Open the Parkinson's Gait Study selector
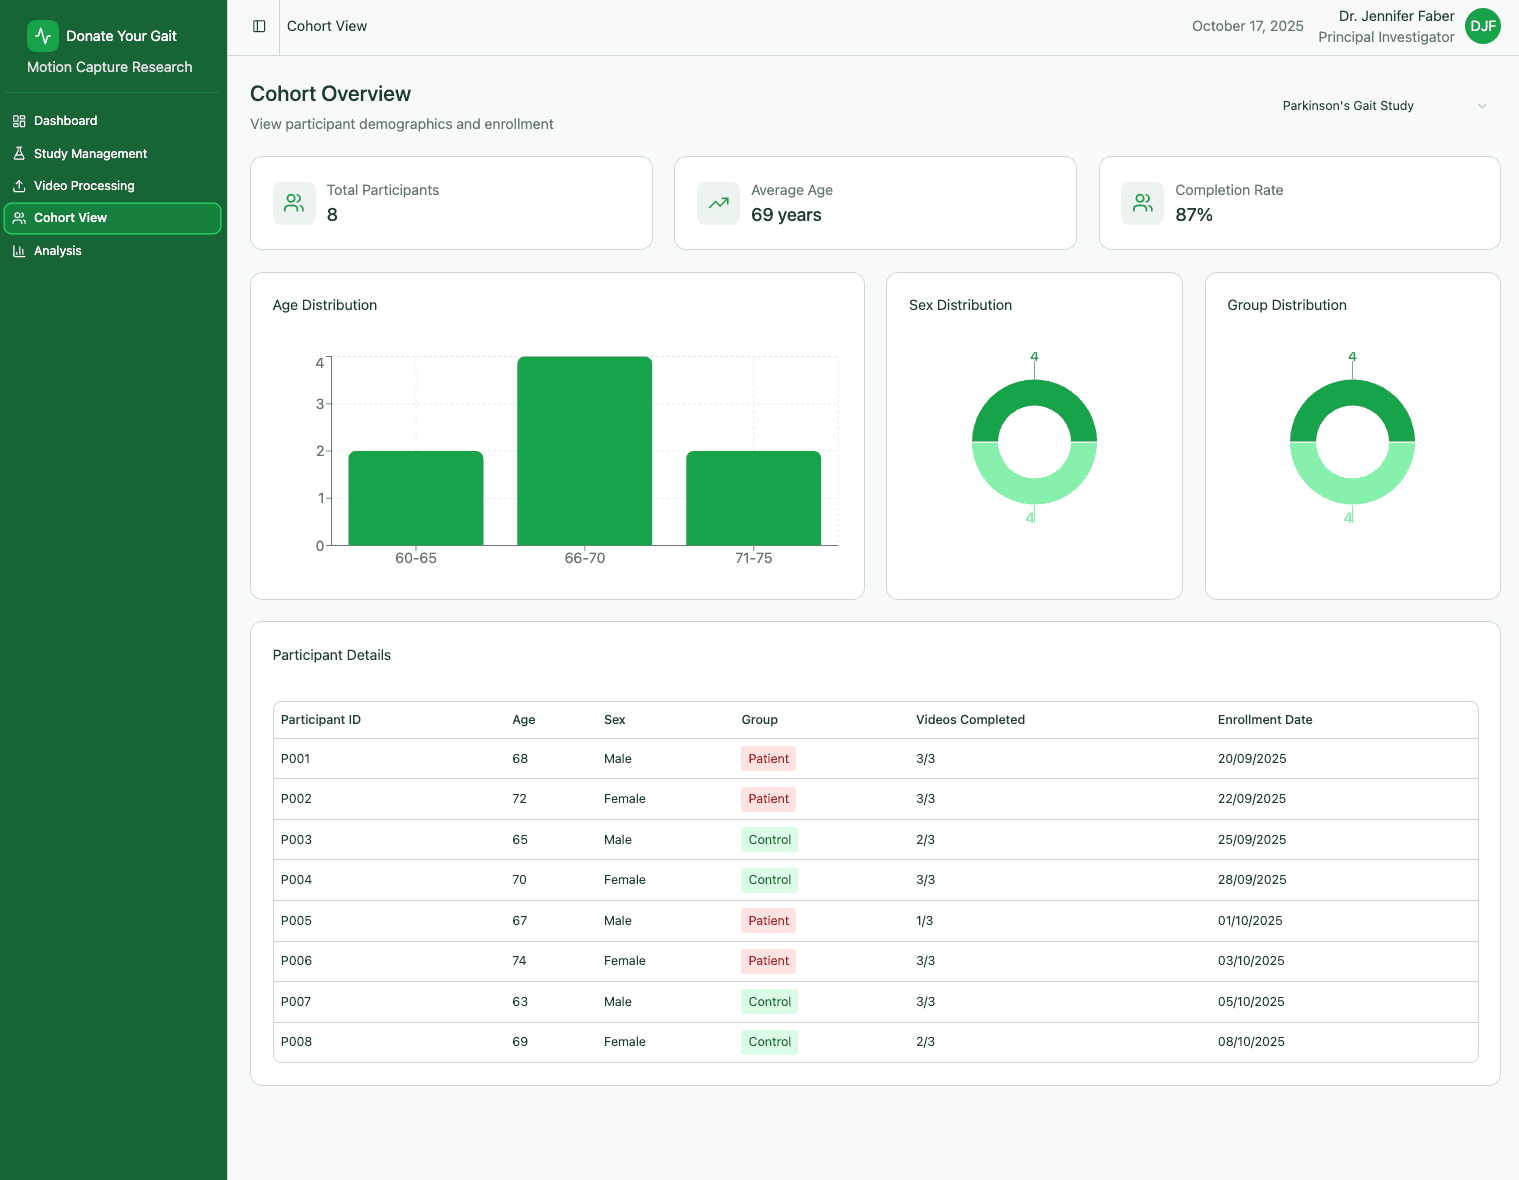 coord(1384,105)
